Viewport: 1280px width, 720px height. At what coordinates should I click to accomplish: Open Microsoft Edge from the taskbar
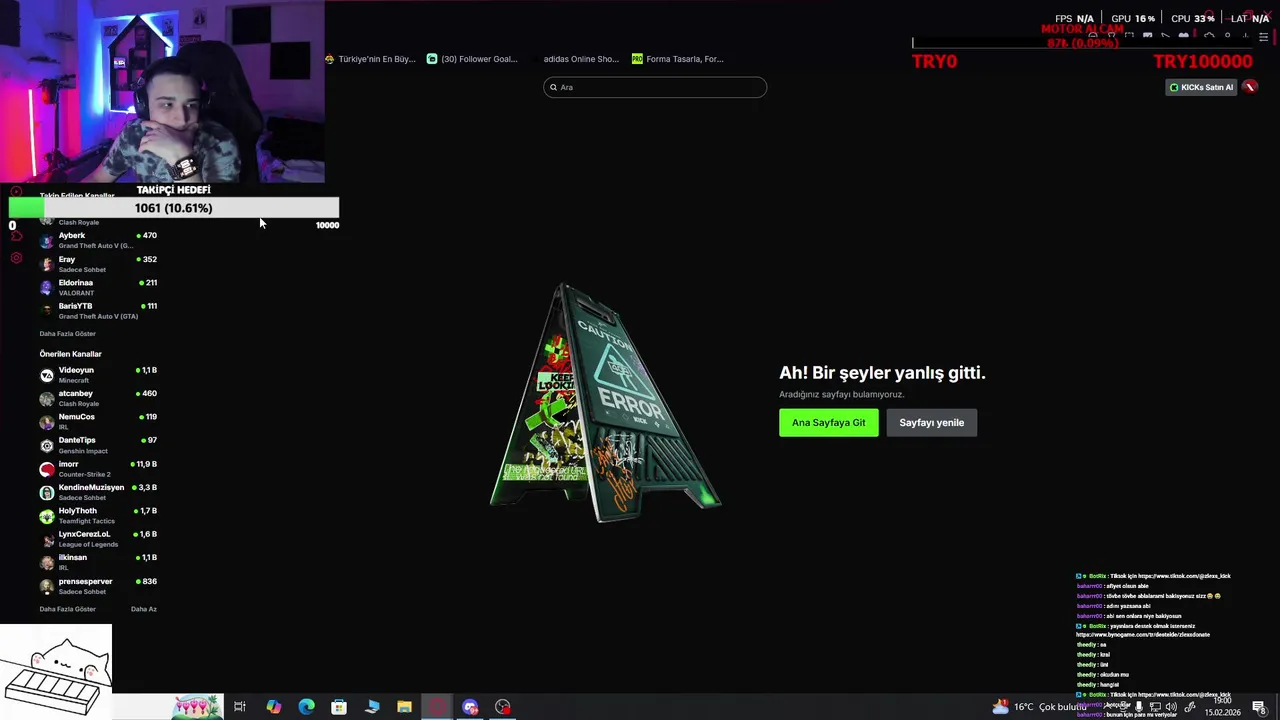306,707
